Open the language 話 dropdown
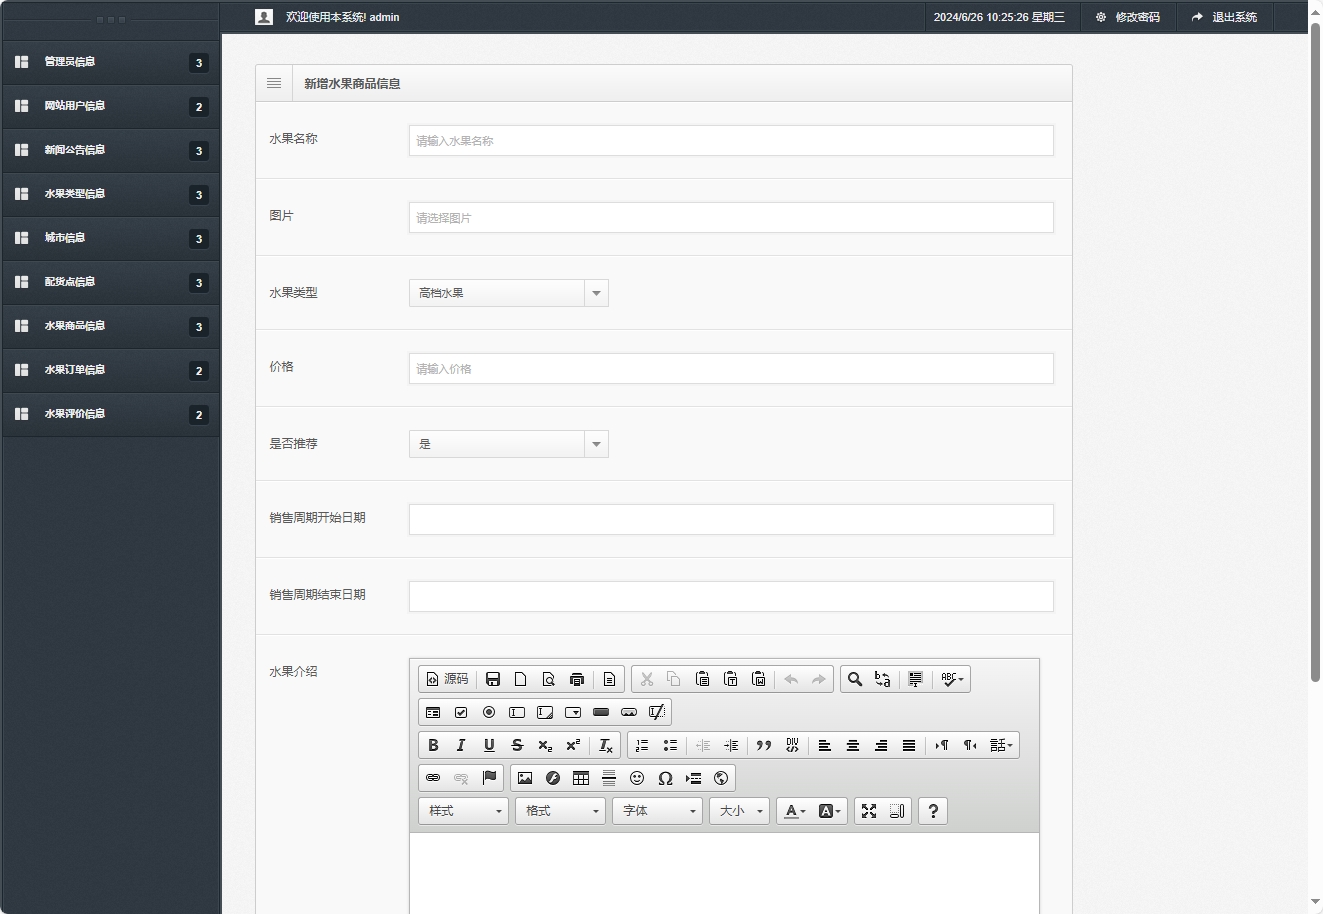 coord(1001,745)
